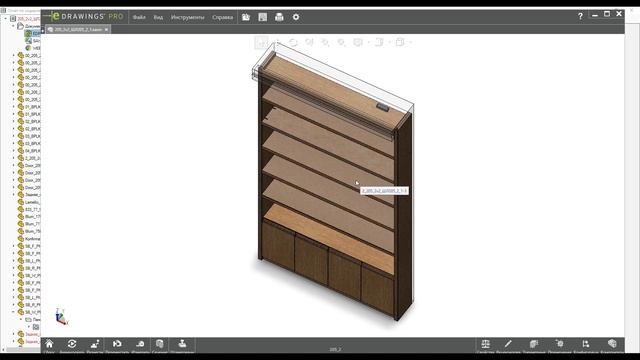The image size is (640, 360).
Task: Select the 04_BPLK tree row
Action: [x=29, y=151]
